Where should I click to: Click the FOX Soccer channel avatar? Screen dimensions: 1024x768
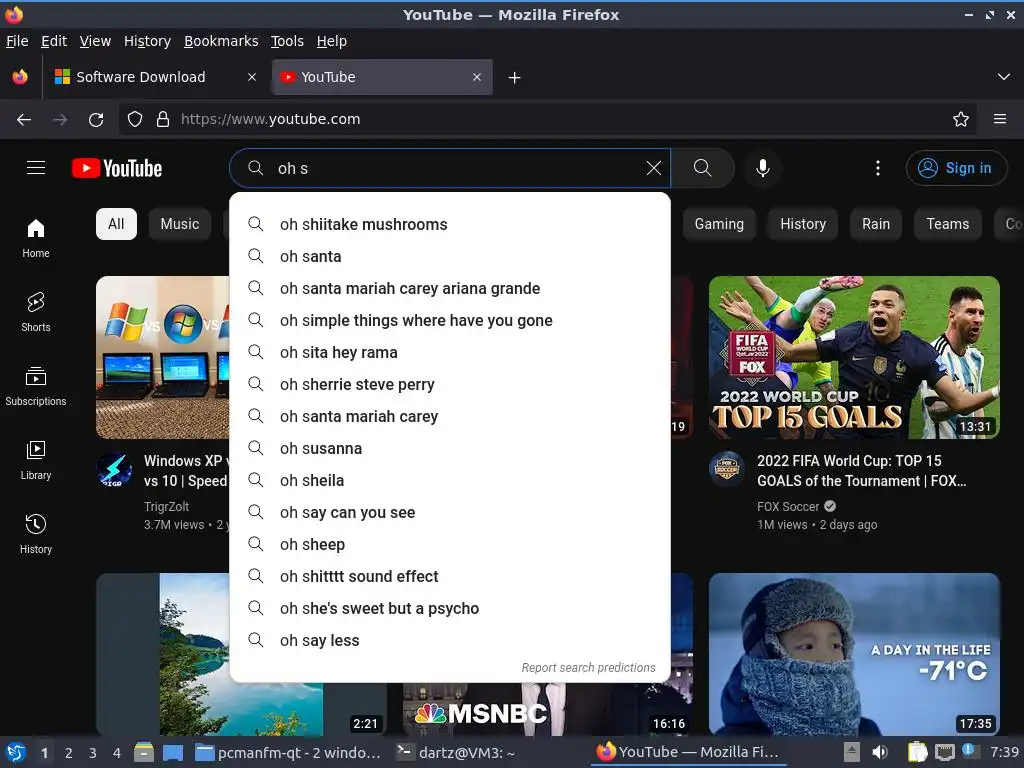(727, 469)
